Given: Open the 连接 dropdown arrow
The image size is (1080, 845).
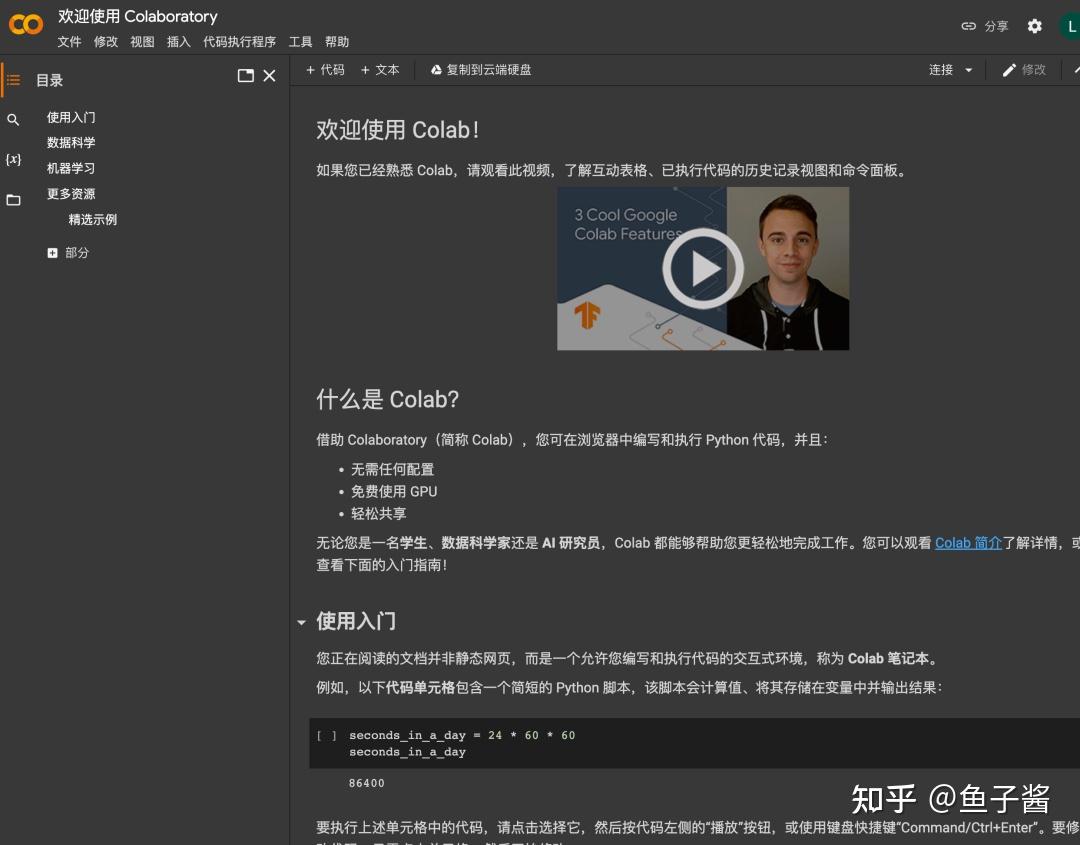Looking at the screenshot, I should click(x=968, y=70).
